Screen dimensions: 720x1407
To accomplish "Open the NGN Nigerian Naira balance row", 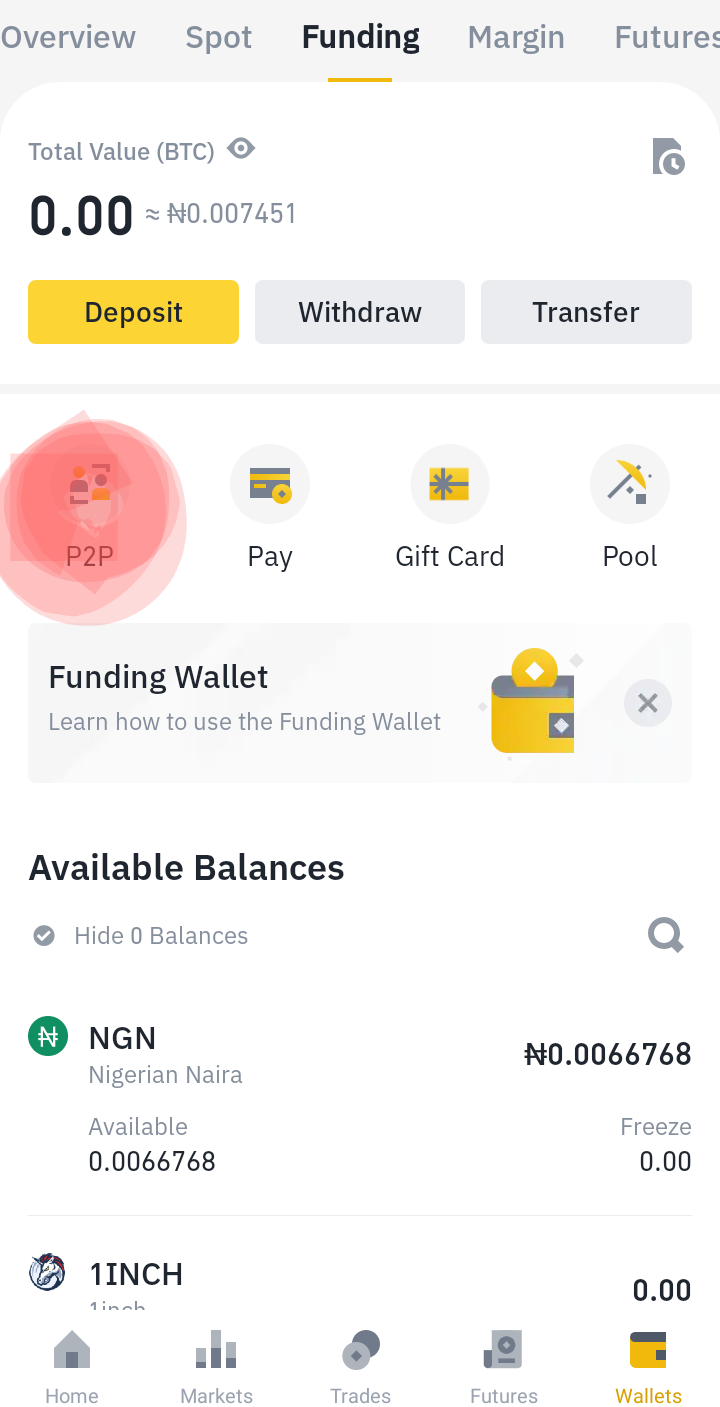I will point(360,1098).
